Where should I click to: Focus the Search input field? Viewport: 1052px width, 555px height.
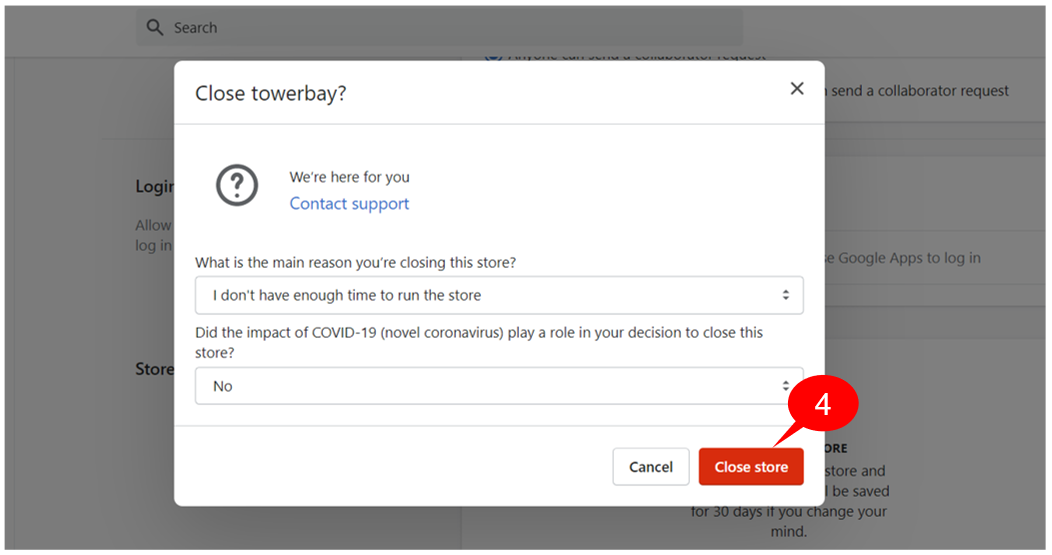439,28
